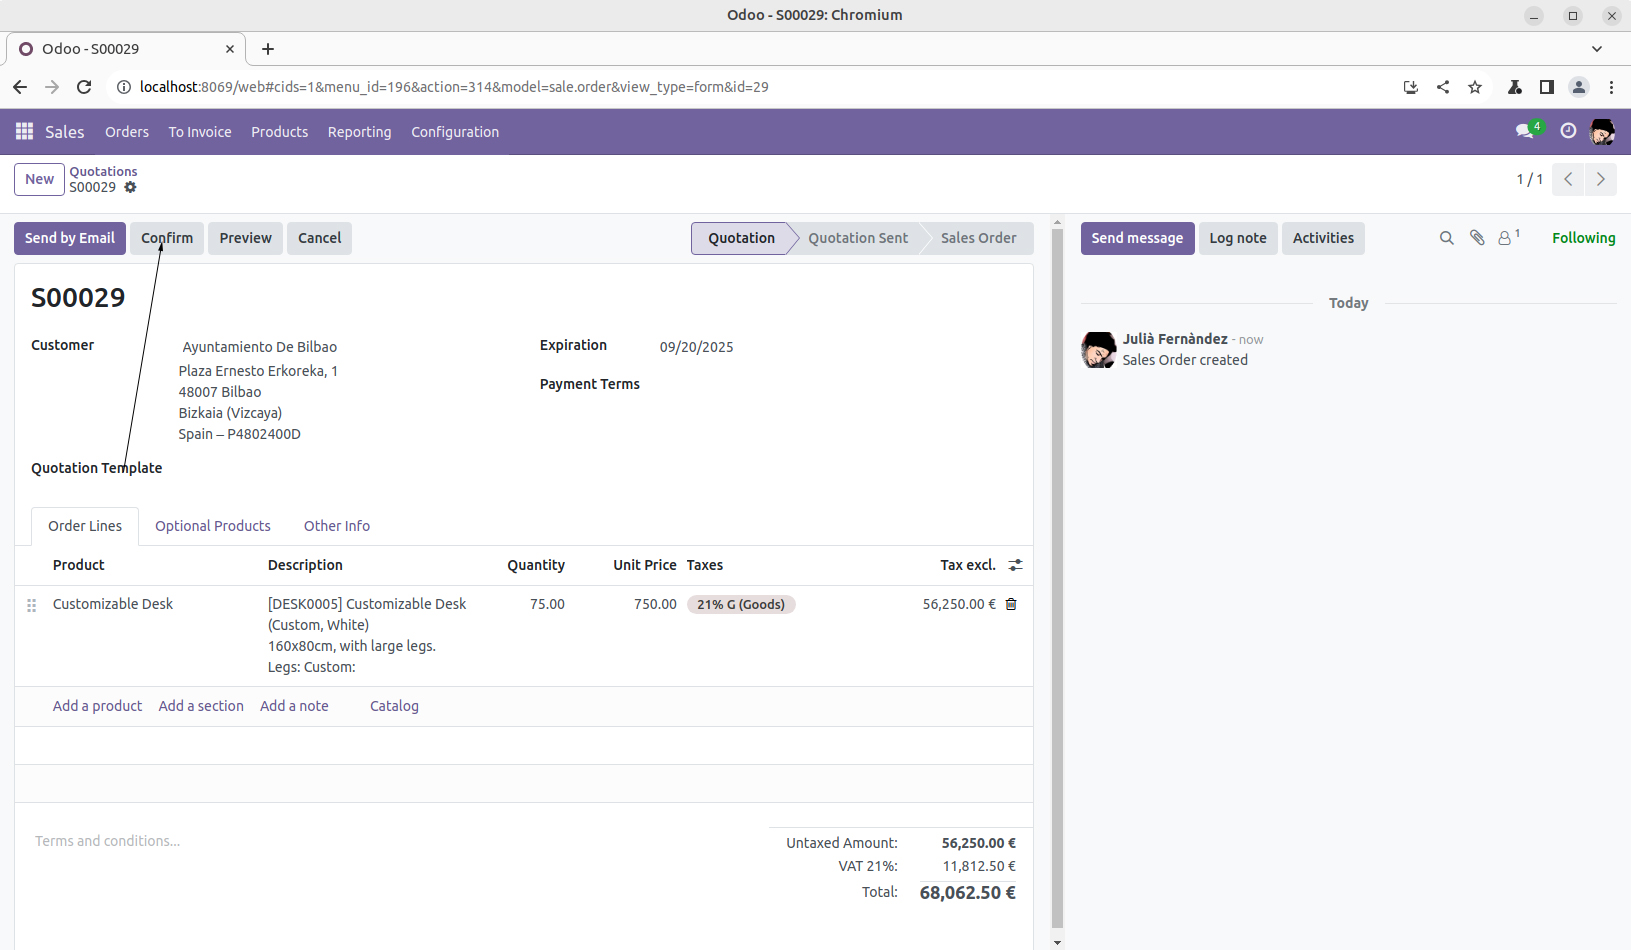Open the conversations chat icon in navbar
The image size is (1631, 950).
point(1525,131)
